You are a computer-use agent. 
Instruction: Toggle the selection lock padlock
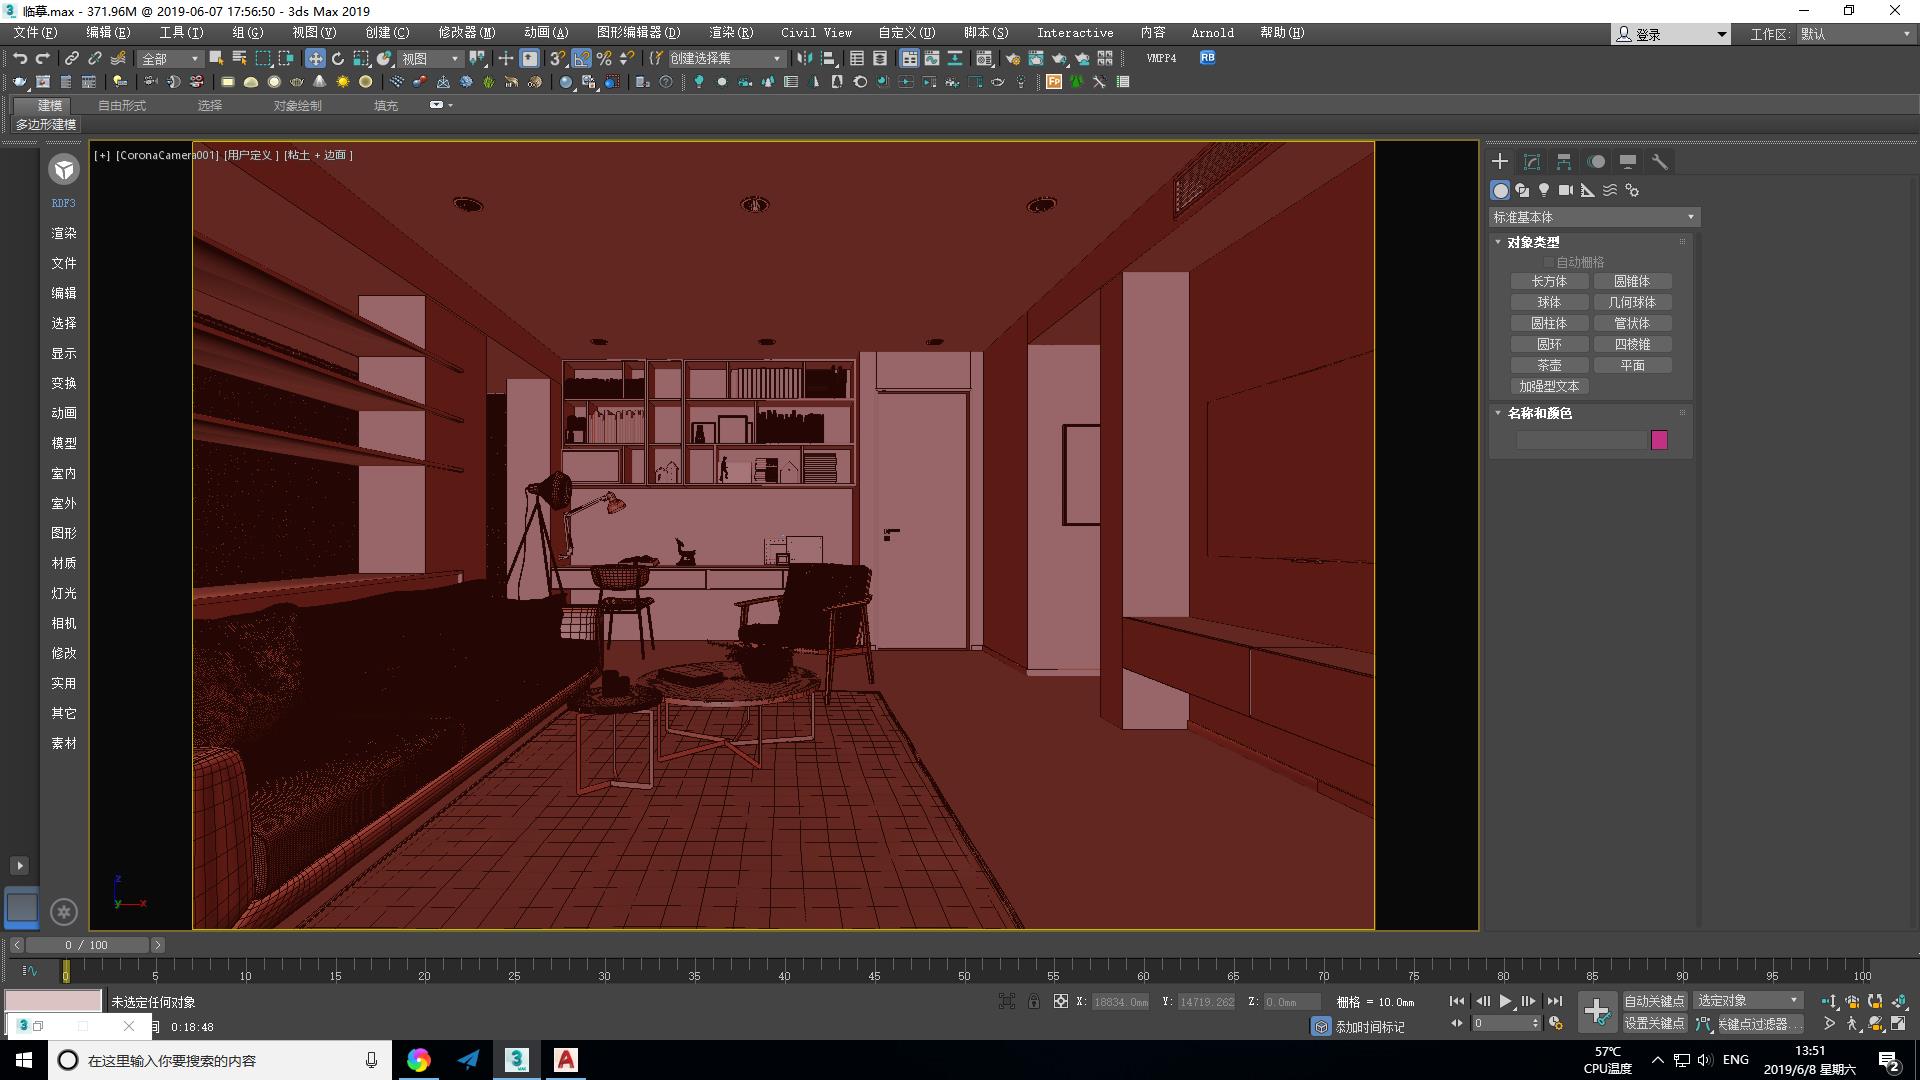click(x=1034, y=1001)
